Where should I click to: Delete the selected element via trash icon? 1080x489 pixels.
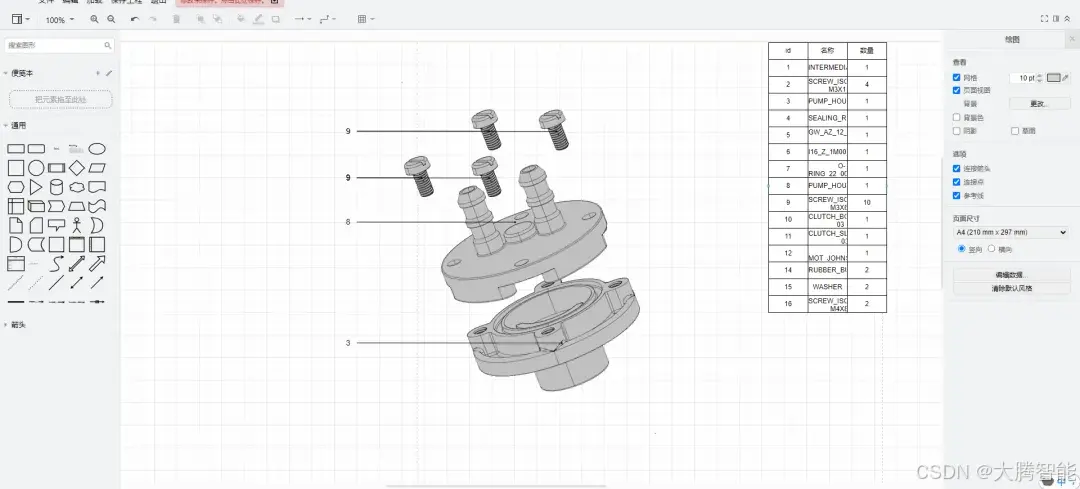[176, 19]
